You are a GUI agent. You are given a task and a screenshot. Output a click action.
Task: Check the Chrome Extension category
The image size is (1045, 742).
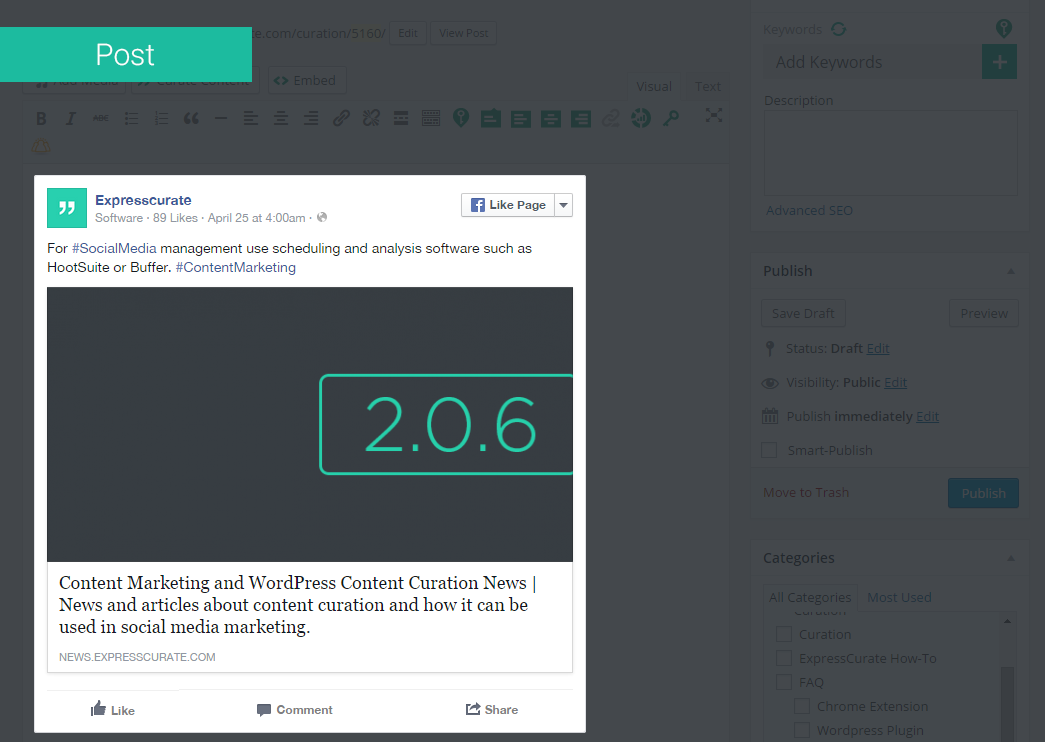802,706
